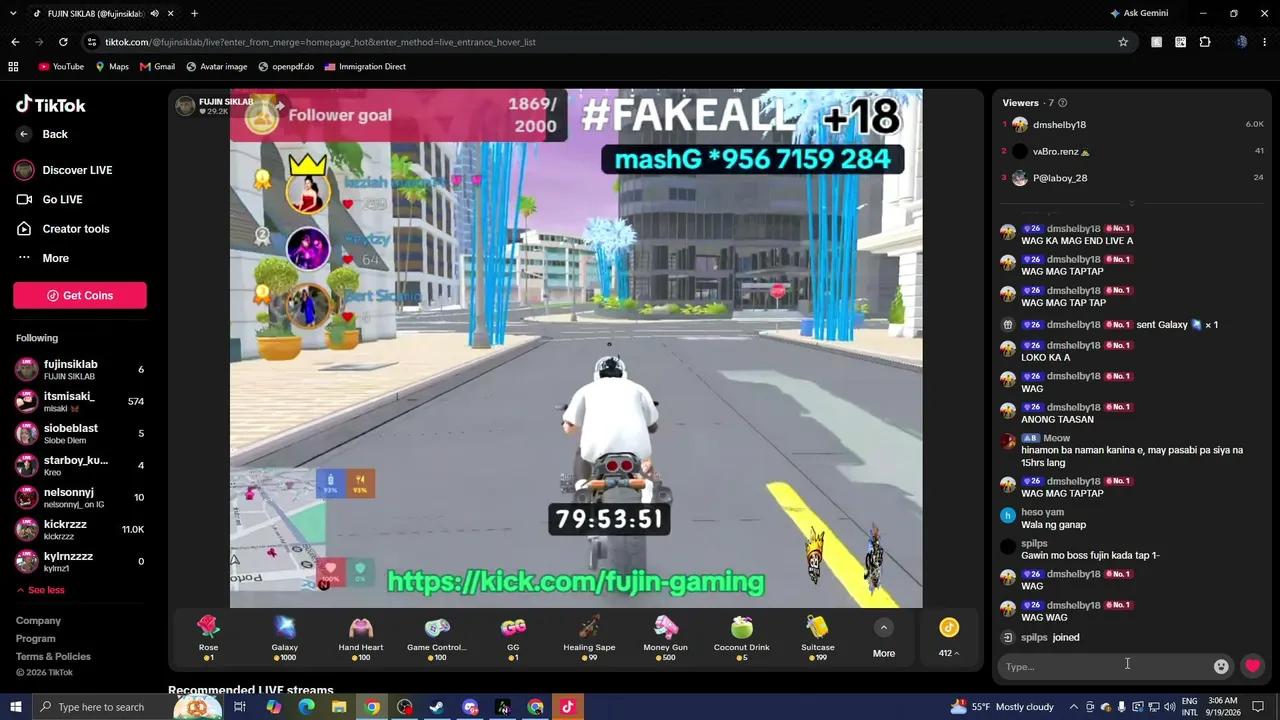Expand the viewers ranking list

pos(1132,203)
